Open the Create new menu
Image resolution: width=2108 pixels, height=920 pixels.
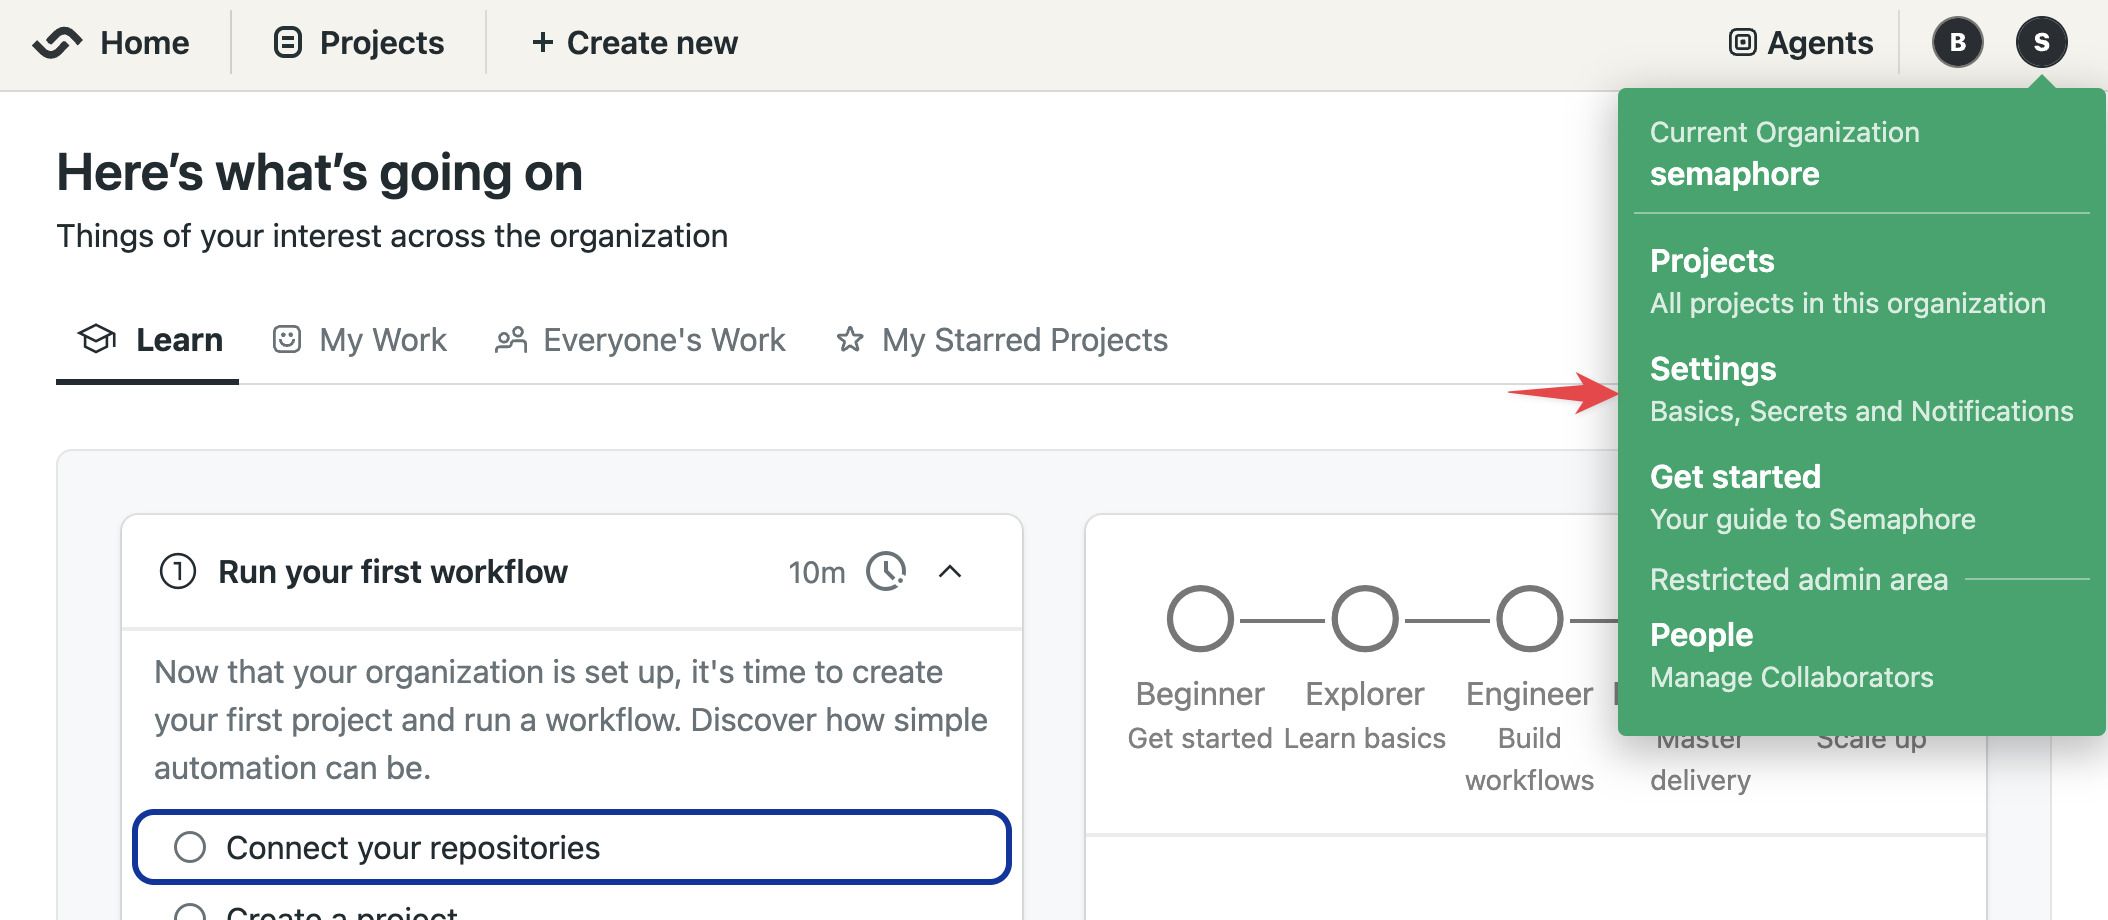[635, 43]
